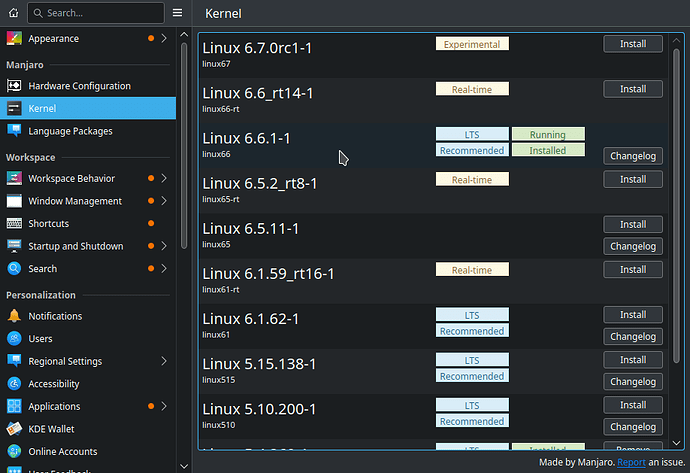
Task: Open Applications icon
Action: pyautogui.click(x=14, y=406)
